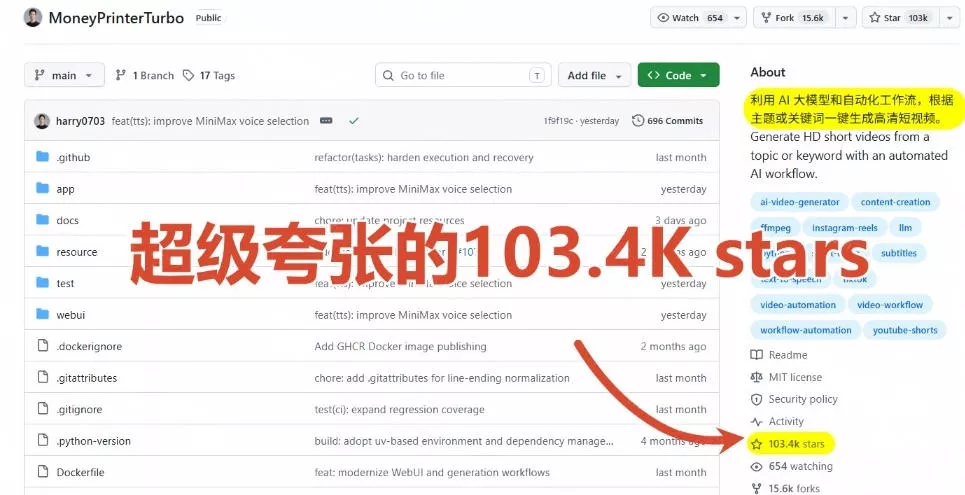
Task: Click the docs folder icon
Action: (x=42, y=219)
